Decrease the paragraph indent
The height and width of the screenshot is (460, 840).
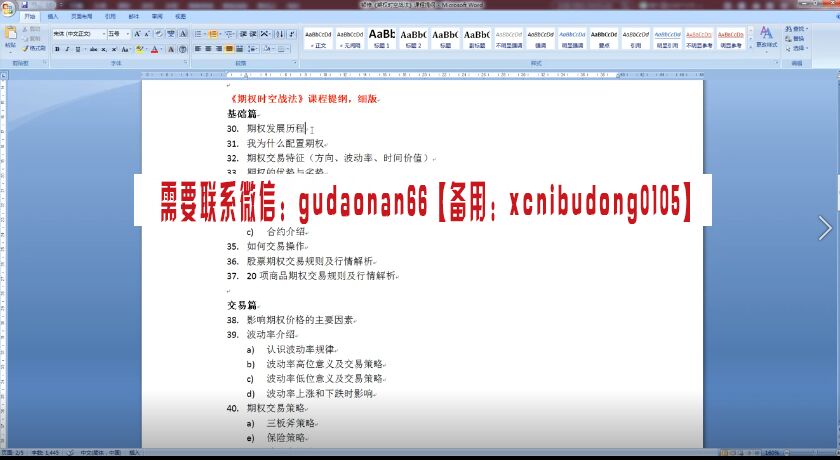click(243, 34)
